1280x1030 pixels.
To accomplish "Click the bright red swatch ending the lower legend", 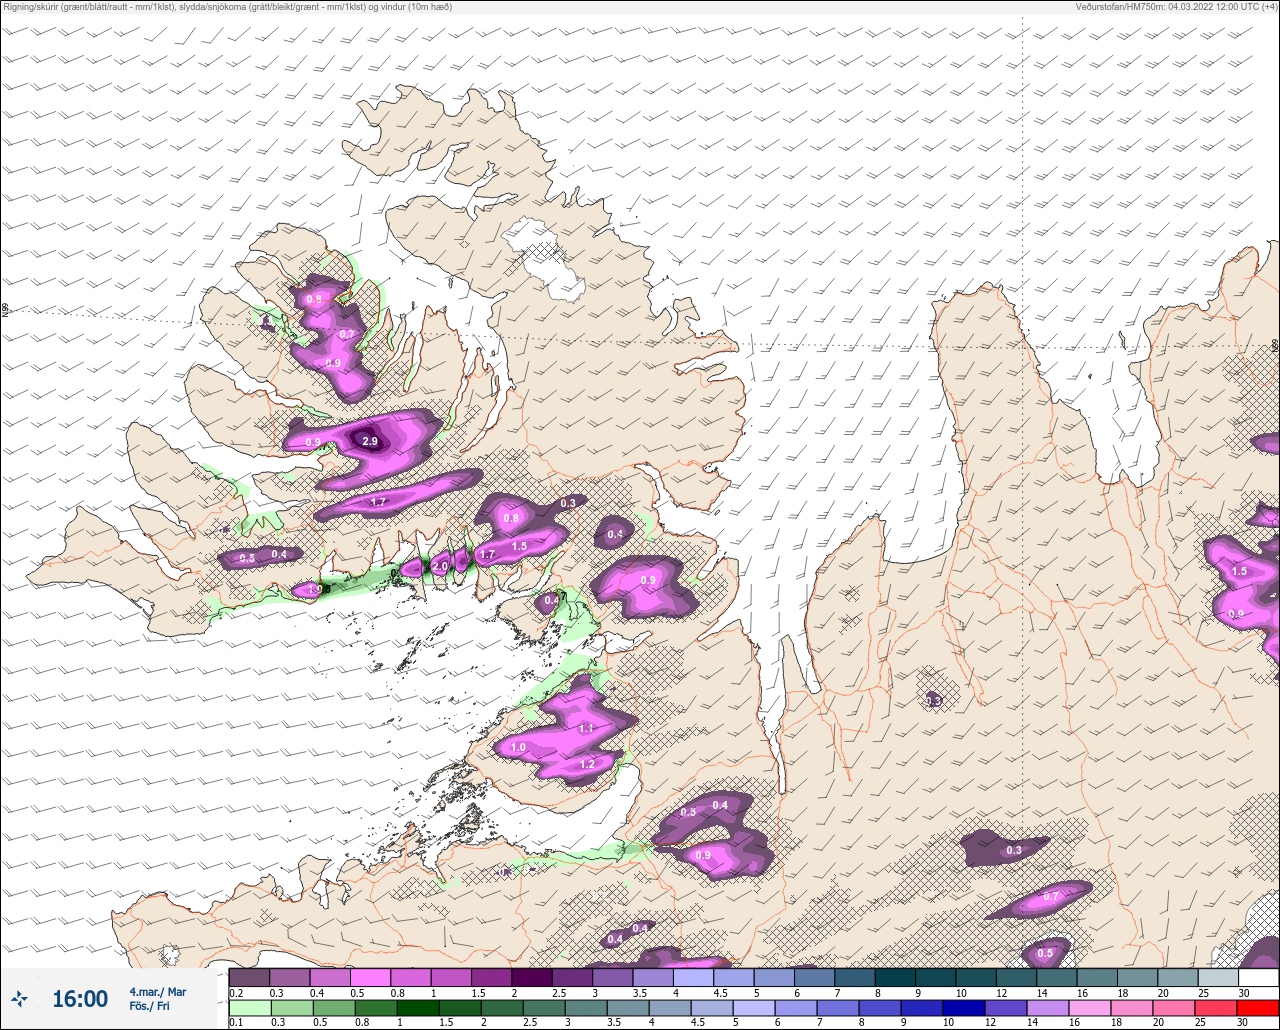I will (x=1258, y=1008).
